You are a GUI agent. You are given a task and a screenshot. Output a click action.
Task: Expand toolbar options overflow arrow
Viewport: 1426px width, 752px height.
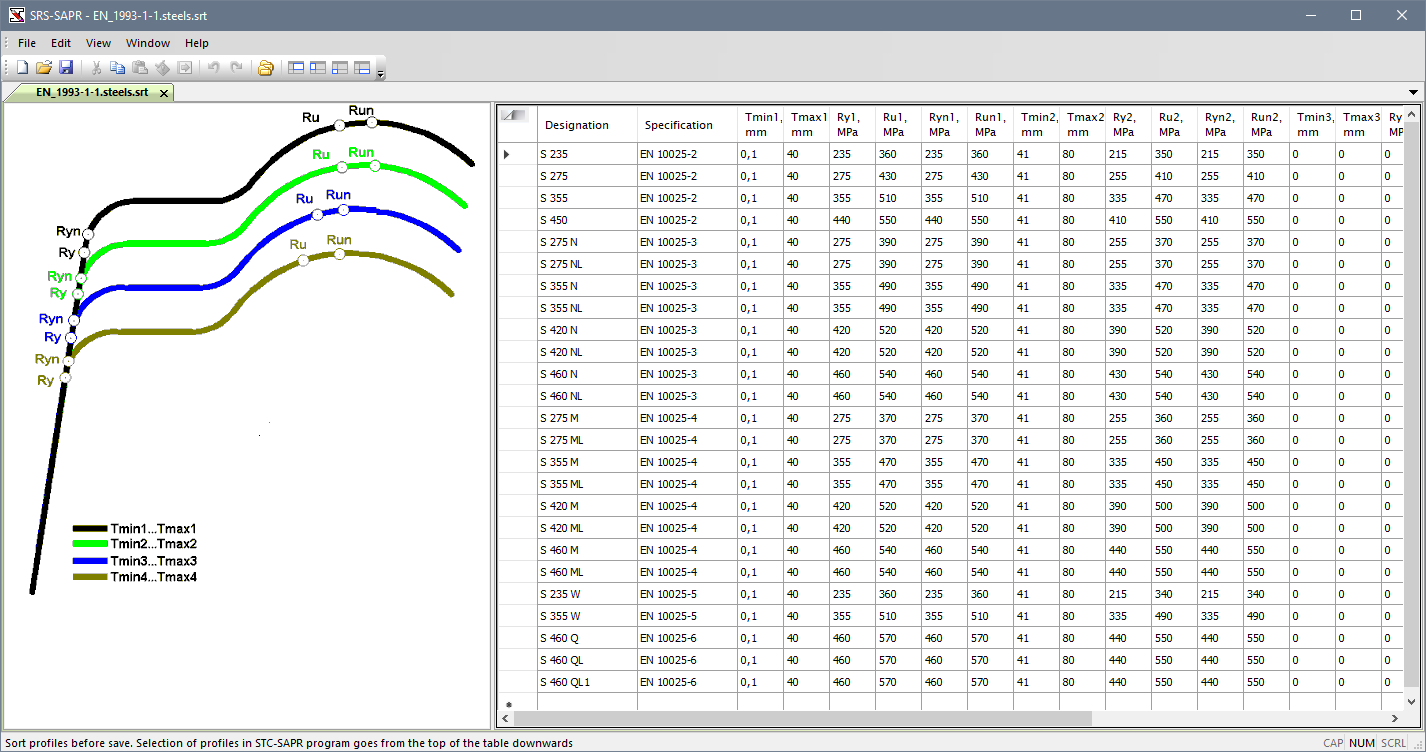(380, 72)
